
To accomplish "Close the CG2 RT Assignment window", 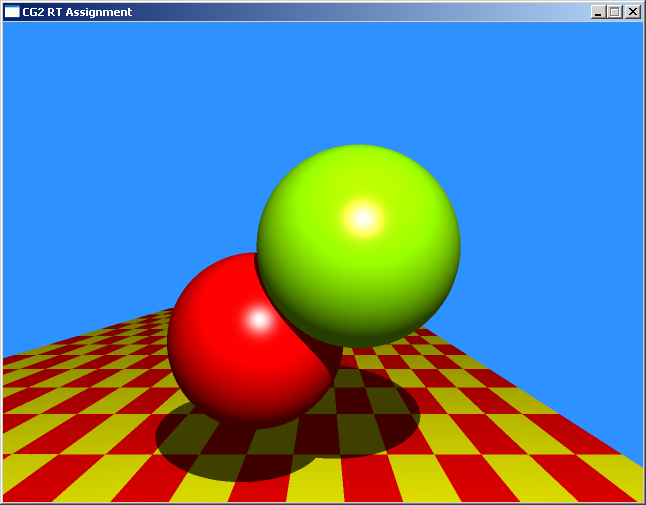I will 632,12.
